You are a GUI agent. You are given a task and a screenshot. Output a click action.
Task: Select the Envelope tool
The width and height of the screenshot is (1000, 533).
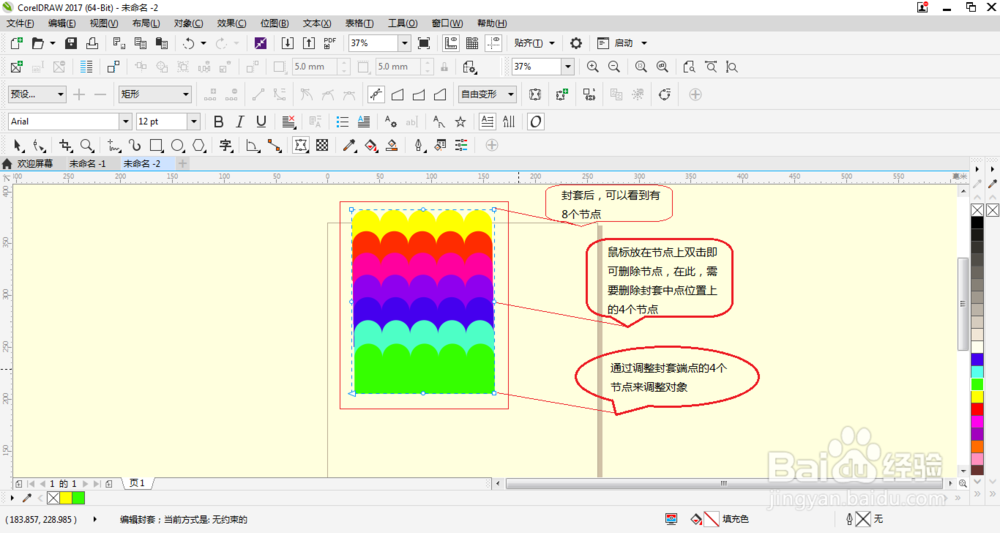tap(300, 145)
